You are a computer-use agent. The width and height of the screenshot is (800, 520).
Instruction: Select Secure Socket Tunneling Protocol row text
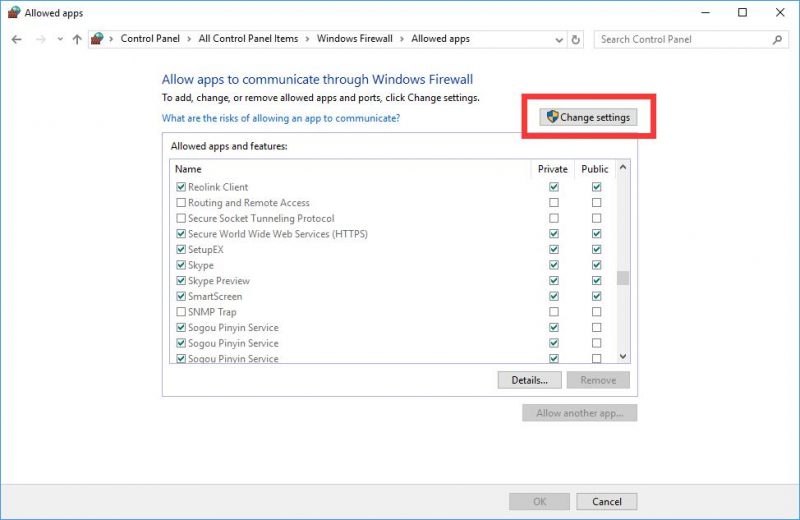pyautogui.click(x=261, y=218)
